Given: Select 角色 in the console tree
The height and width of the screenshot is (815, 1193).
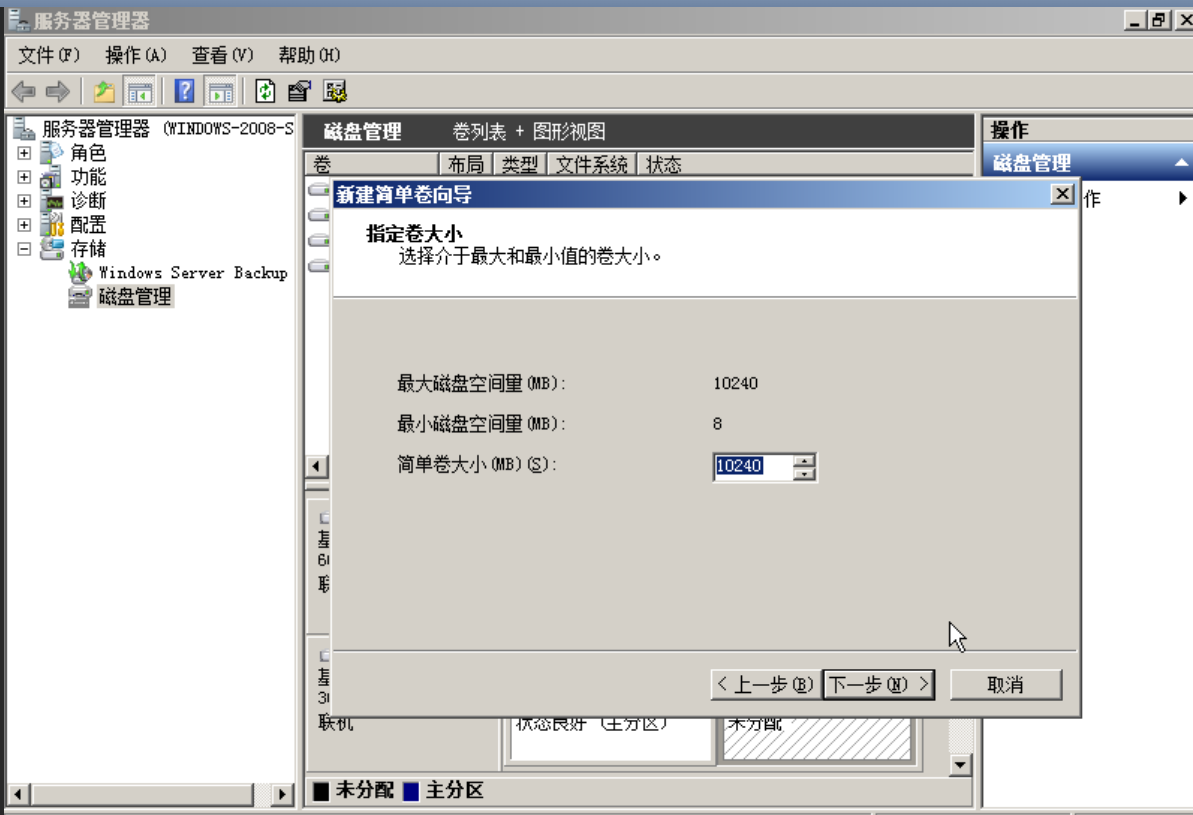Looking at the screenshot, I should (x=88, y=153).
